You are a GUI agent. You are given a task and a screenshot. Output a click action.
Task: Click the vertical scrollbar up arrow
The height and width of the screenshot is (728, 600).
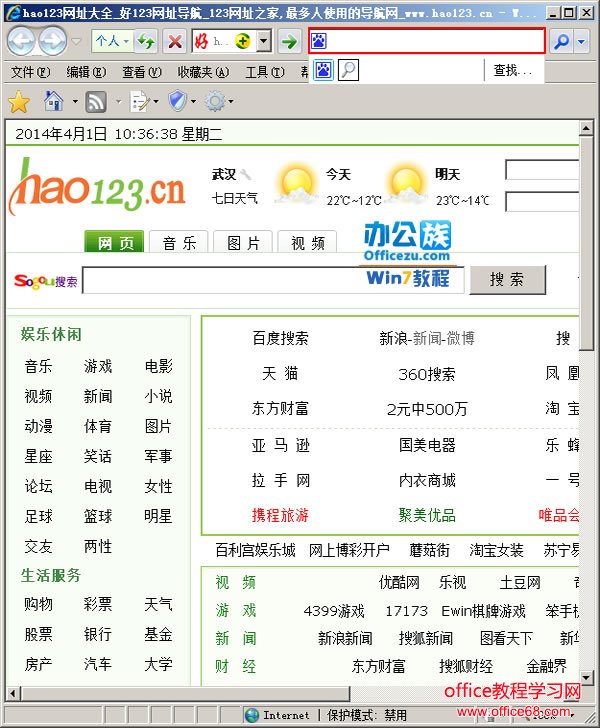point(586,128)
